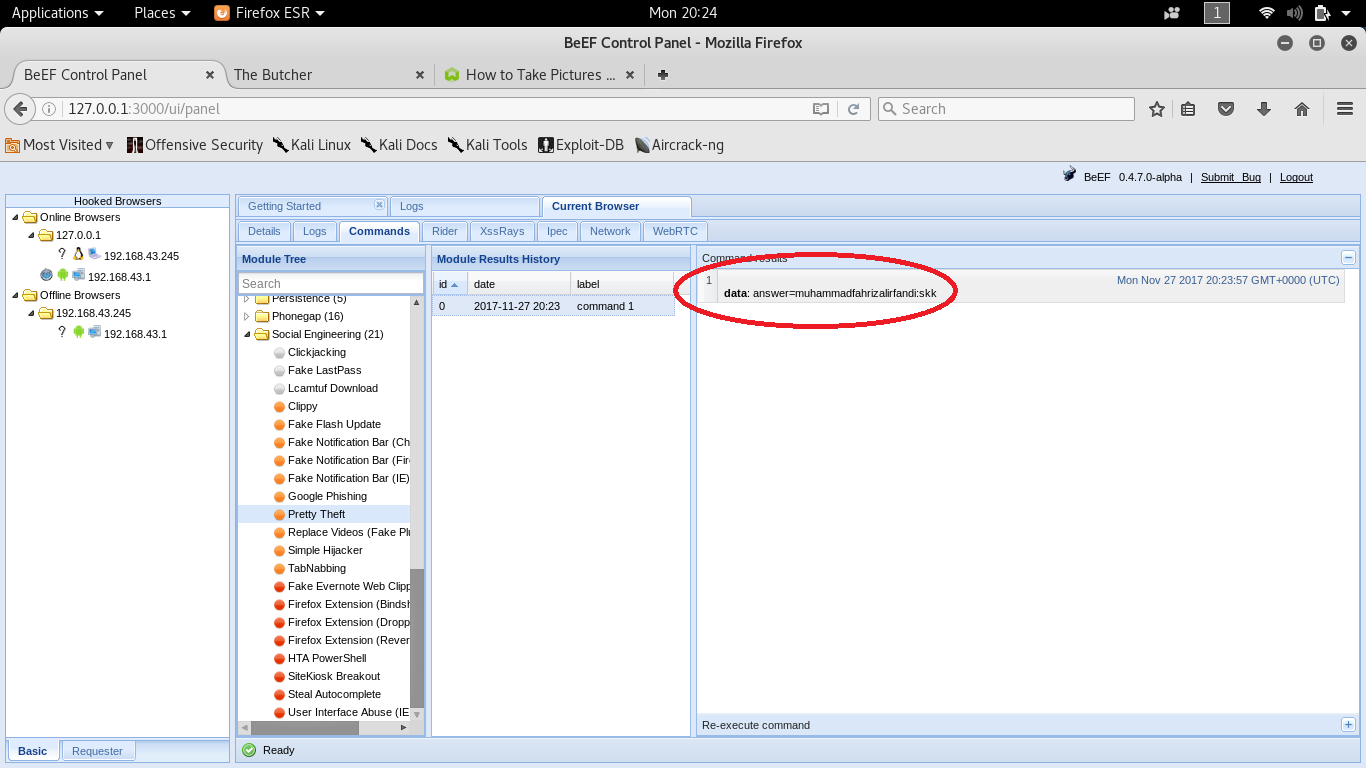Open the Wi-Fi status icon in top bar

click(x=1267, y=13)
